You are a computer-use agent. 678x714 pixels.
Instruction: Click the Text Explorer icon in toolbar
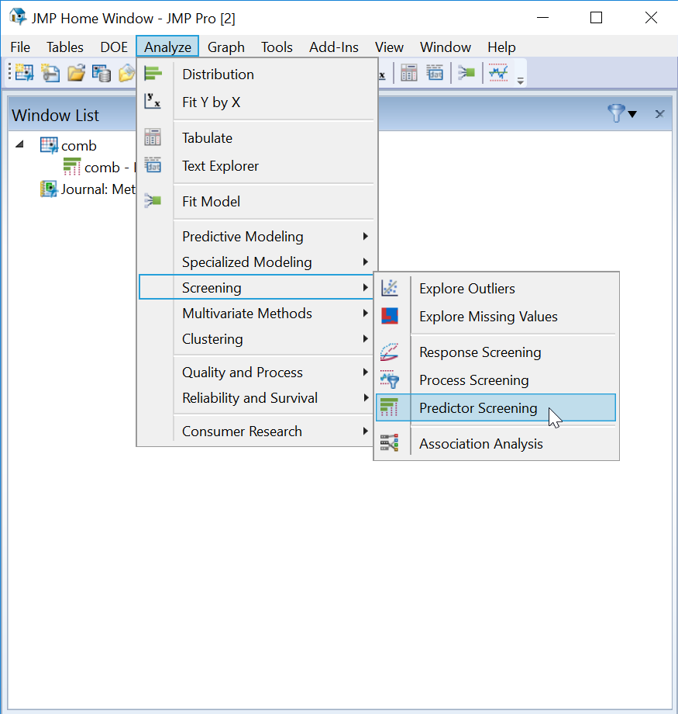coord(435,73)
